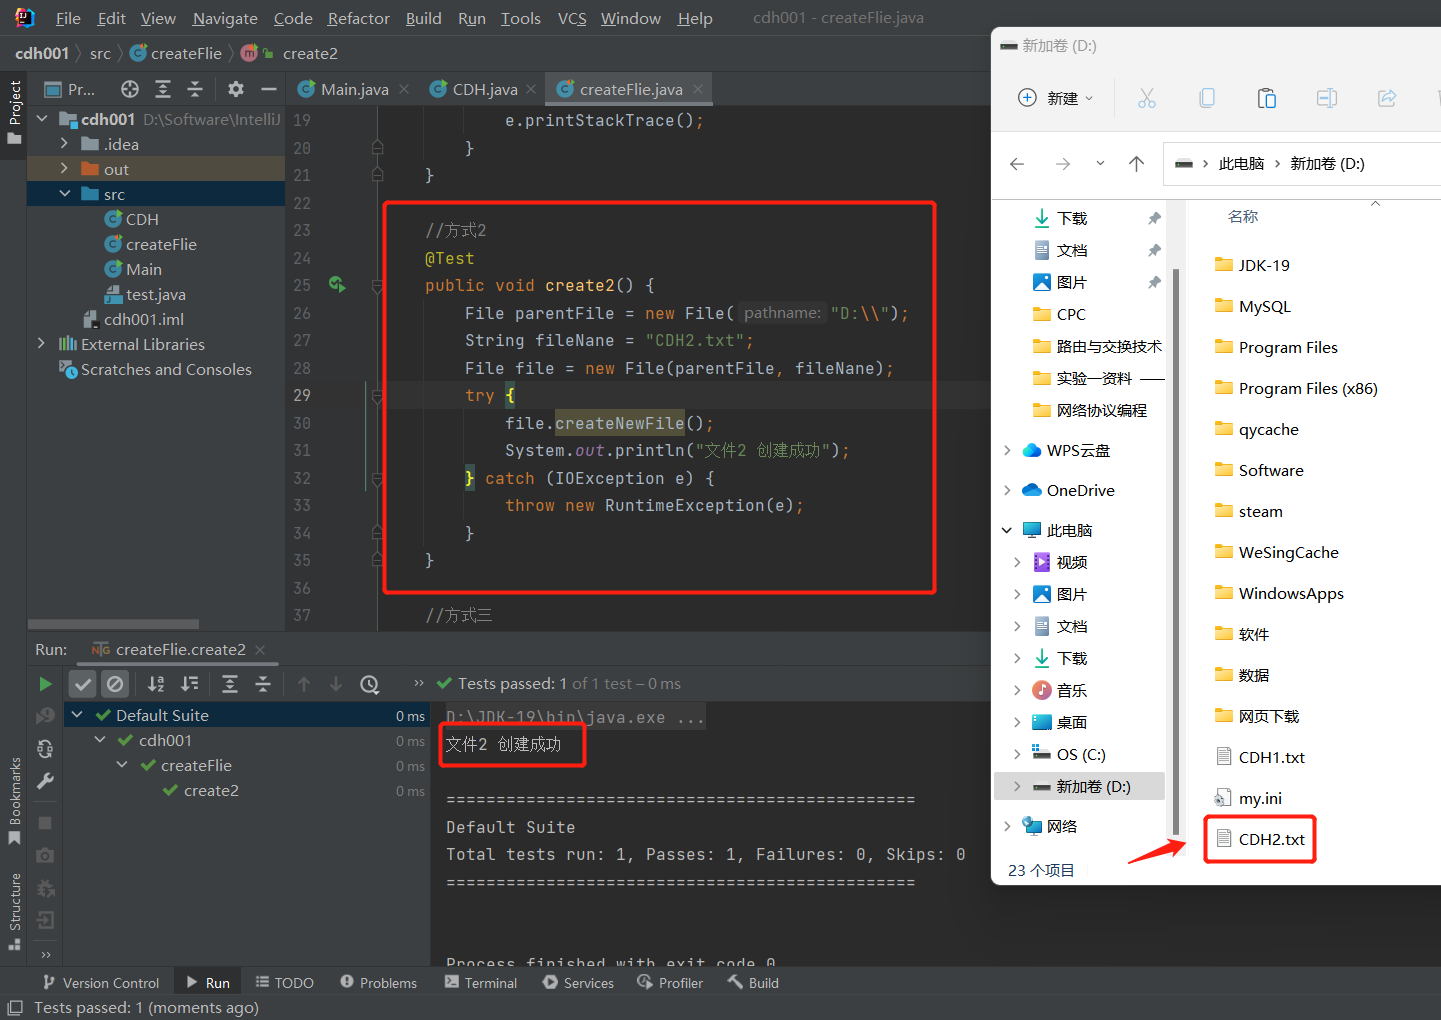Click the wrench icon in Run sidebar
Screen dimensions: 1441x1020
click(45, 781)
